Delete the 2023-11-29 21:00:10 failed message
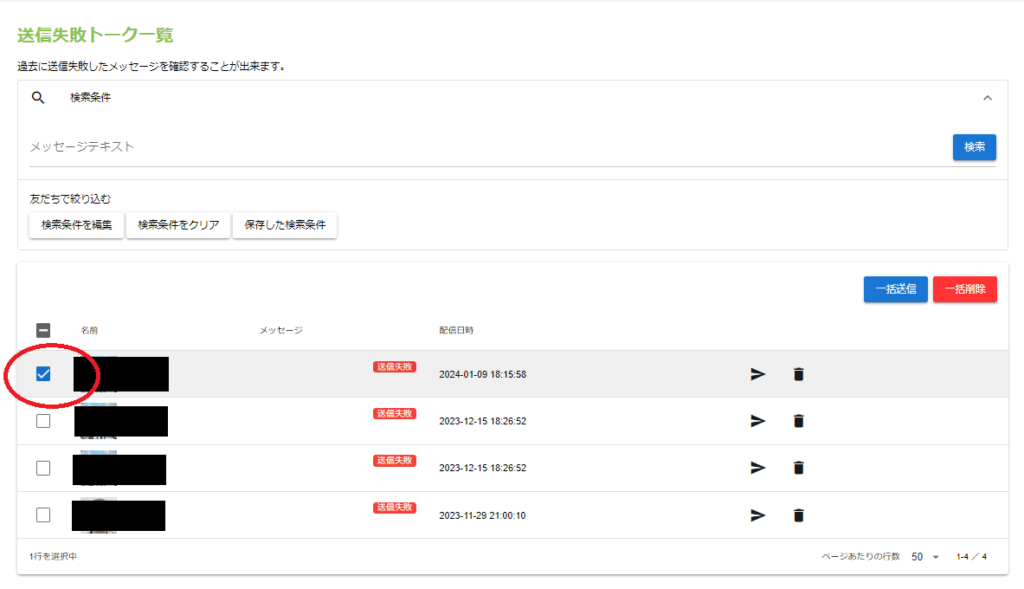 point(798,515)
